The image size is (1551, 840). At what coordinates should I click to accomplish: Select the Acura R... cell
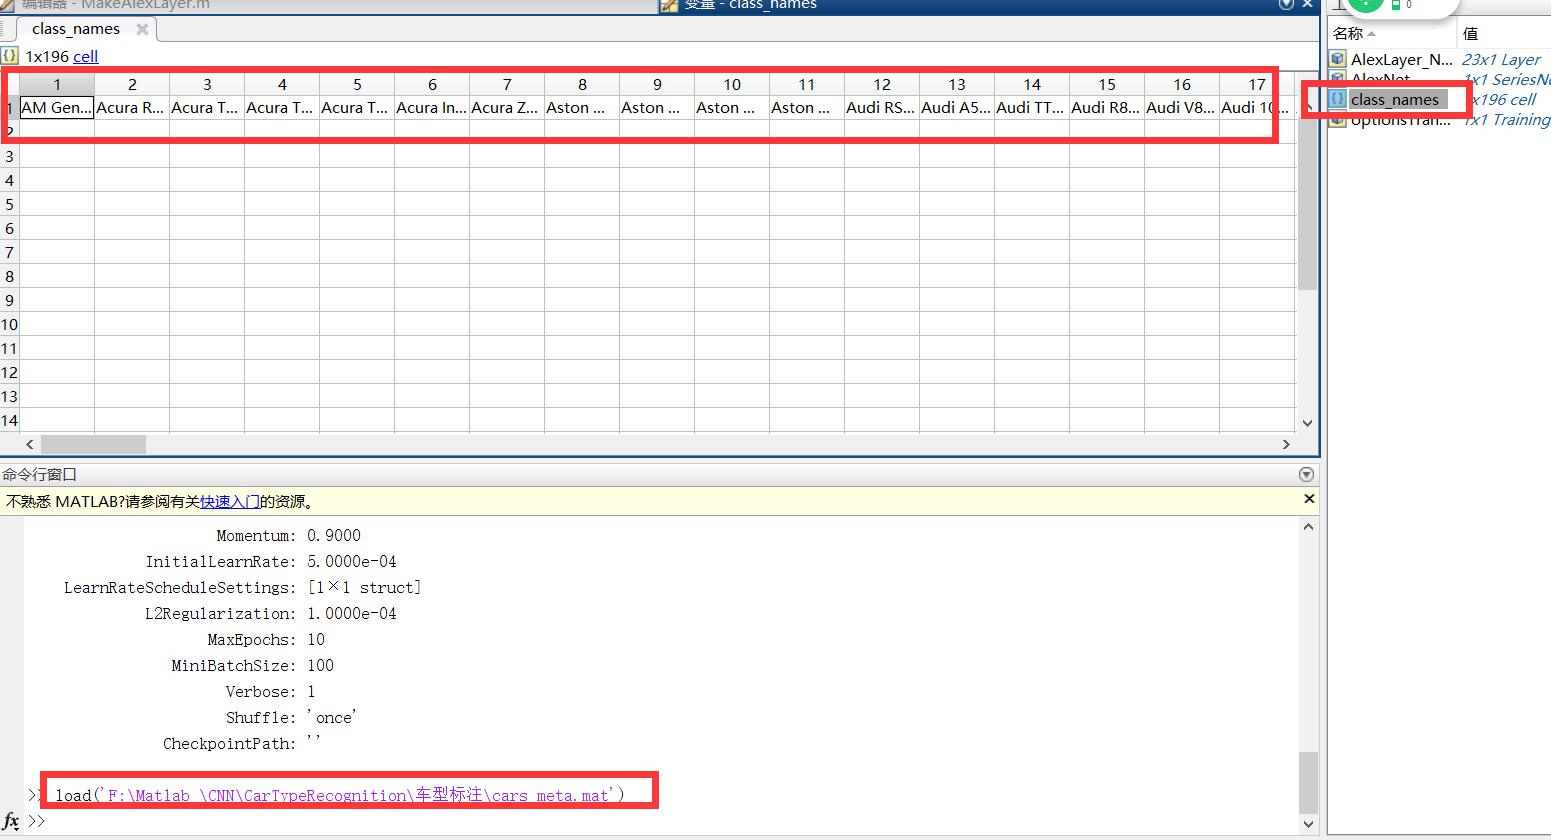coord(132,108)
